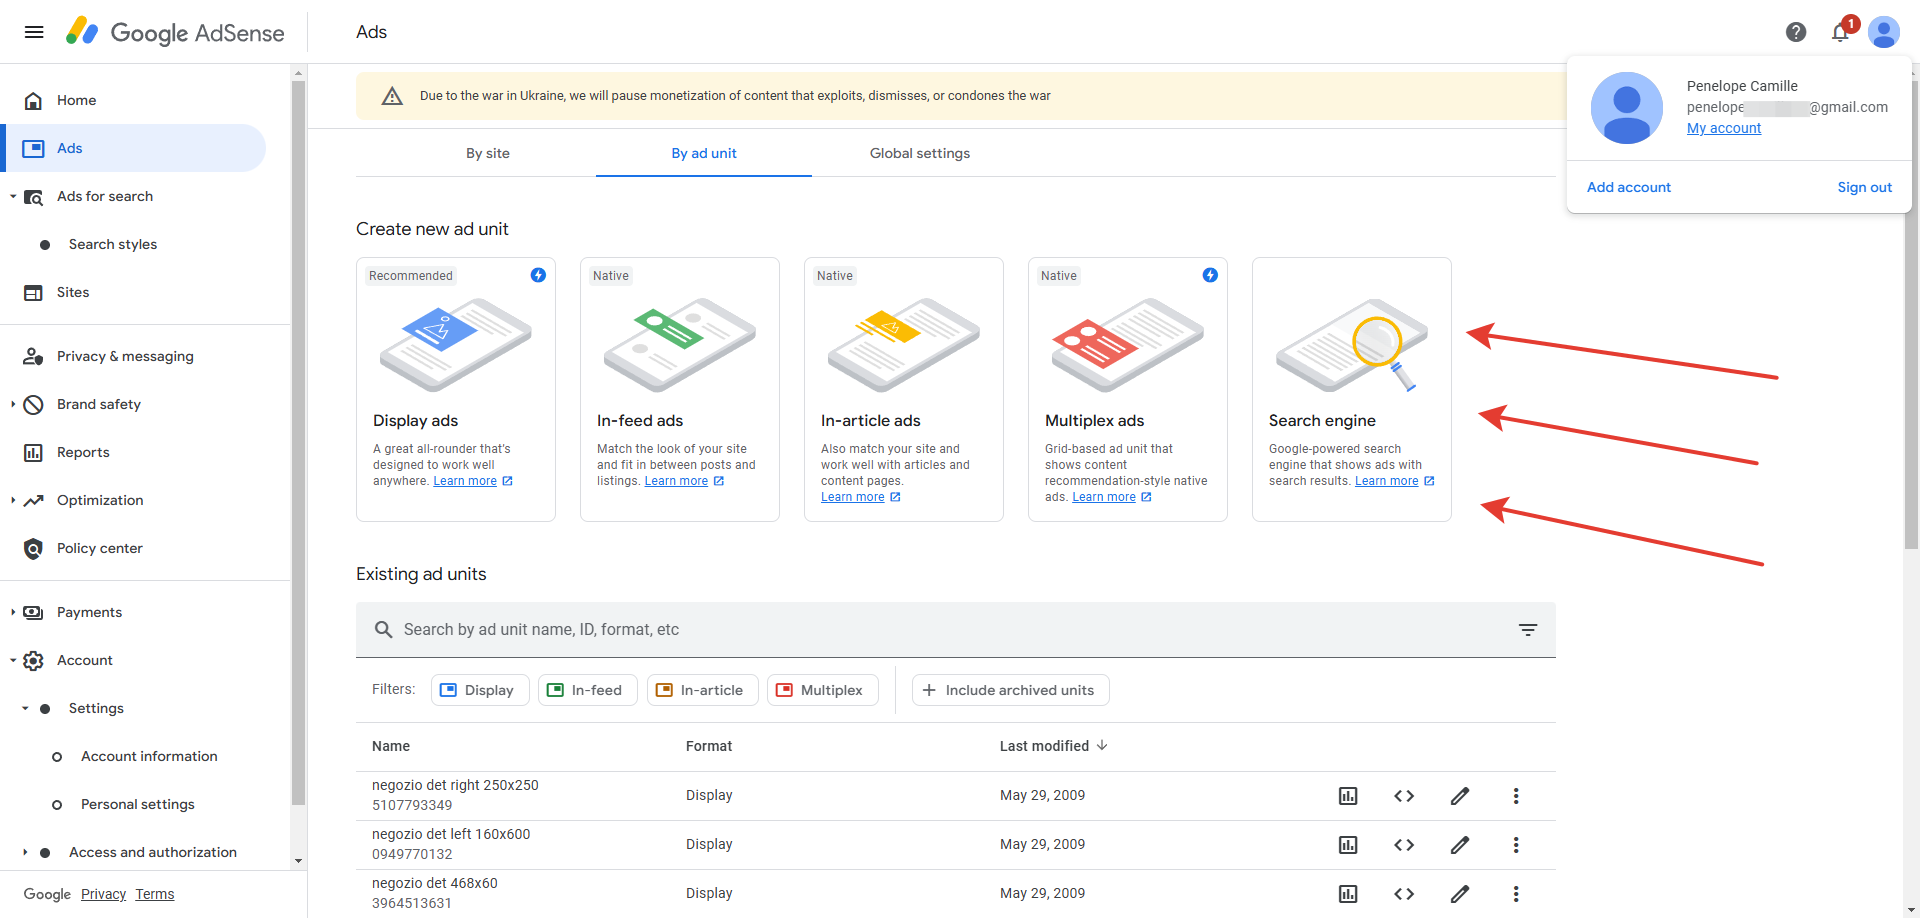Open the My account link
1920x918 pixels.
point(1724,128)
